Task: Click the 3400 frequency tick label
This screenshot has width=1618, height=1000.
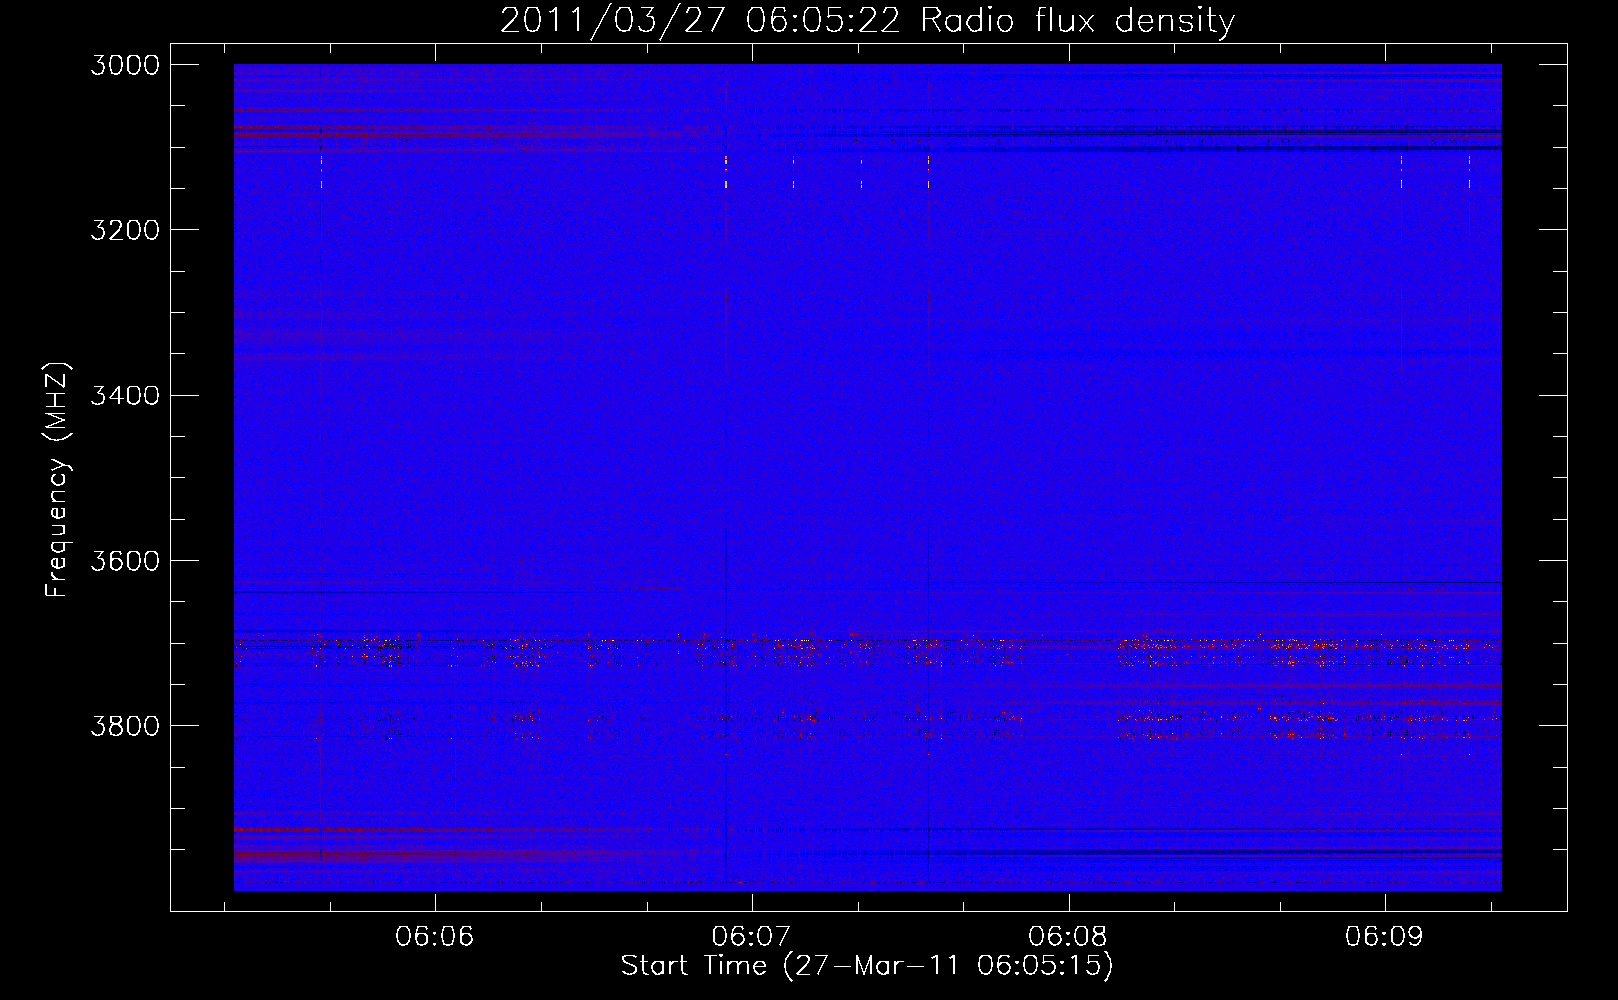Action: coord(125,395)
